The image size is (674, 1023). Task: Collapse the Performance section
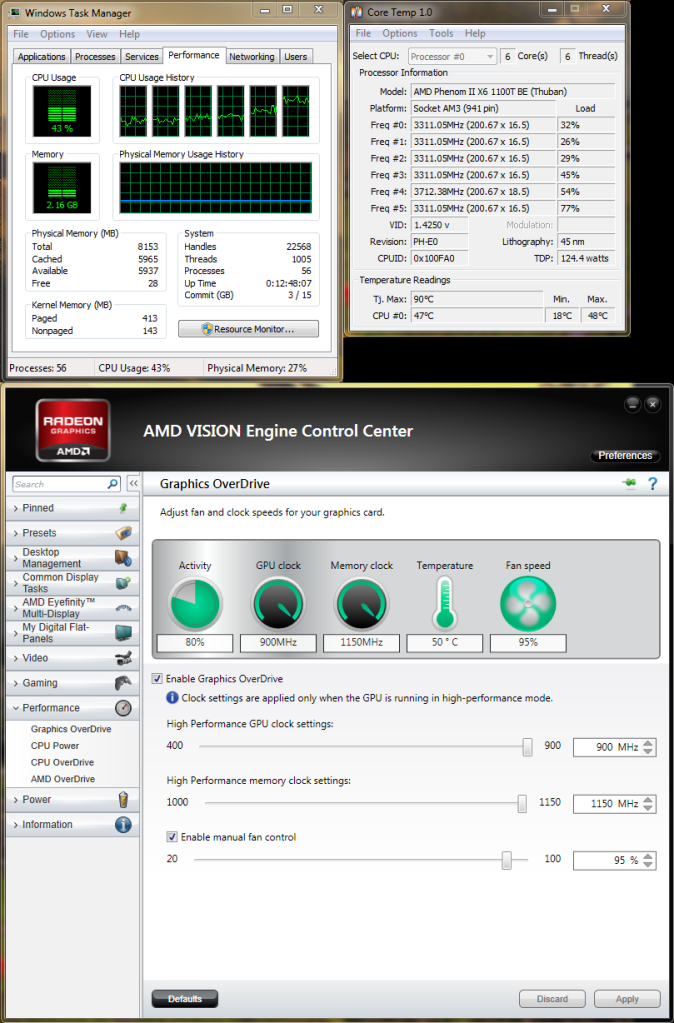(x=16, y=708)
